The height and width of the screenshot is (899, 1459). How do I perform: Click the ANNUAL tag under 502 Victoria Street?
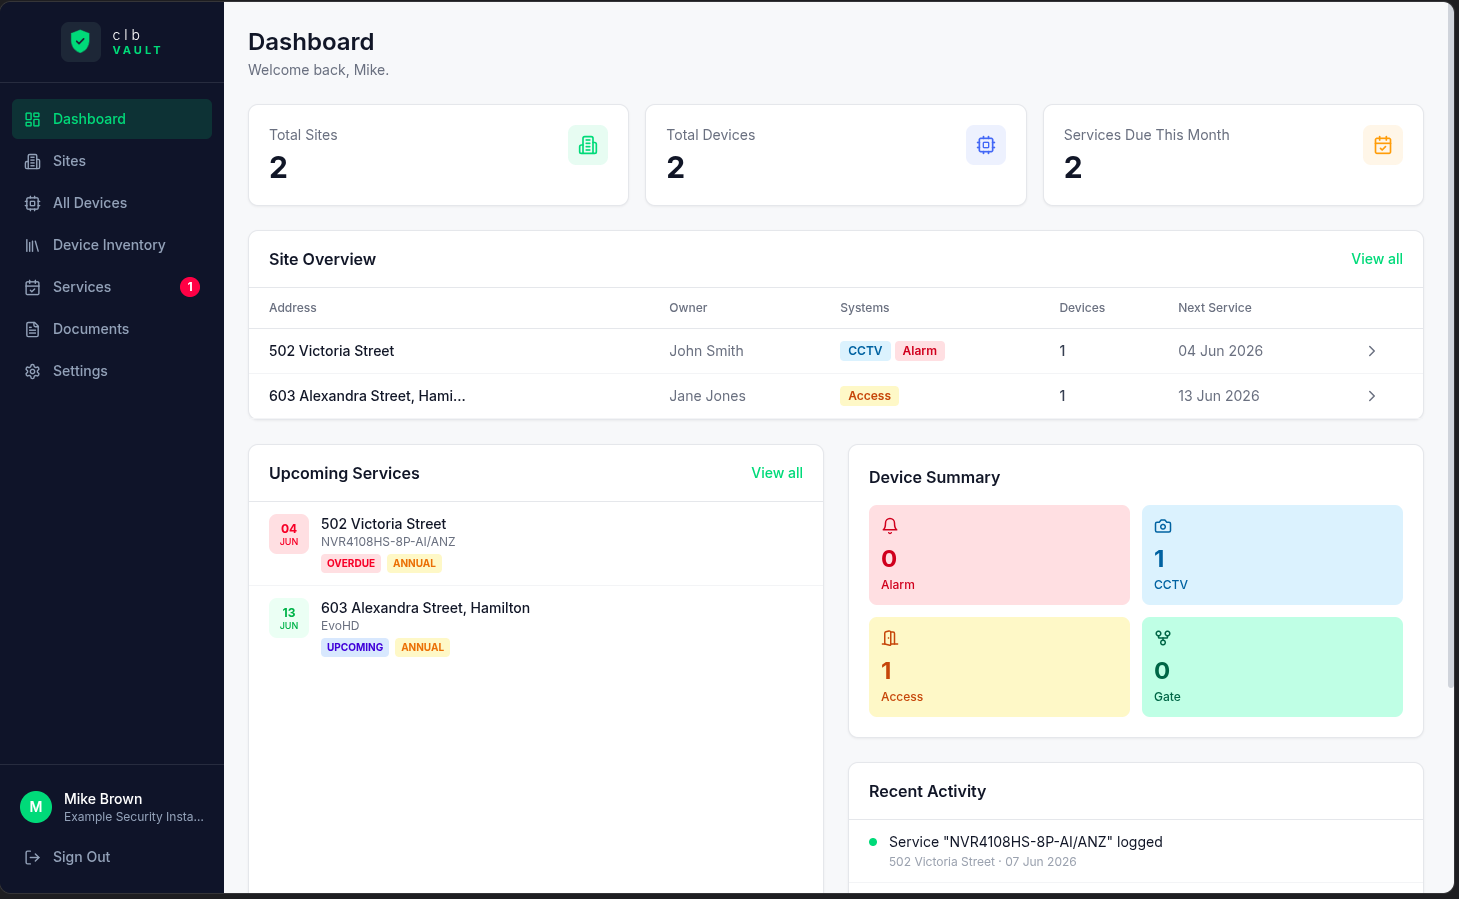point(414,563)
